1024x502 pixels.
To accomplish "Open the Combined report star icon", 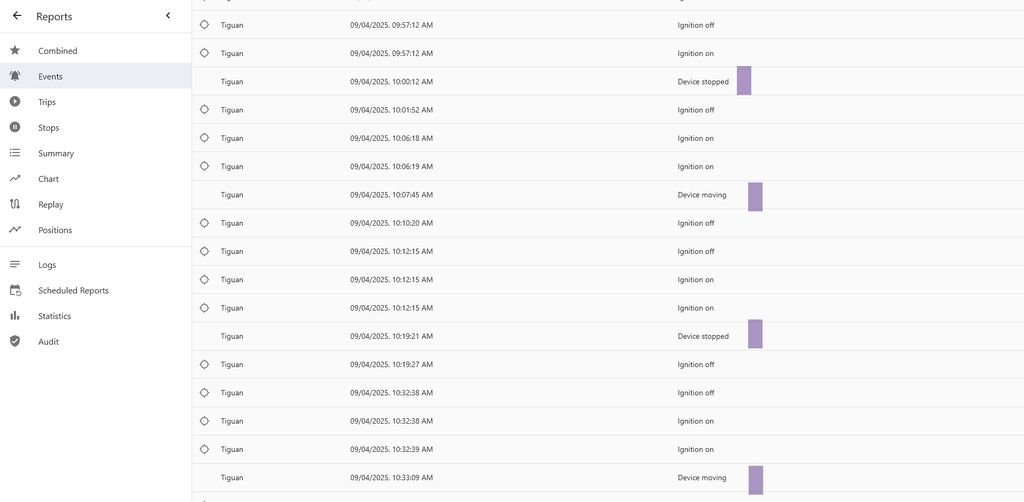I will [15, 51].
